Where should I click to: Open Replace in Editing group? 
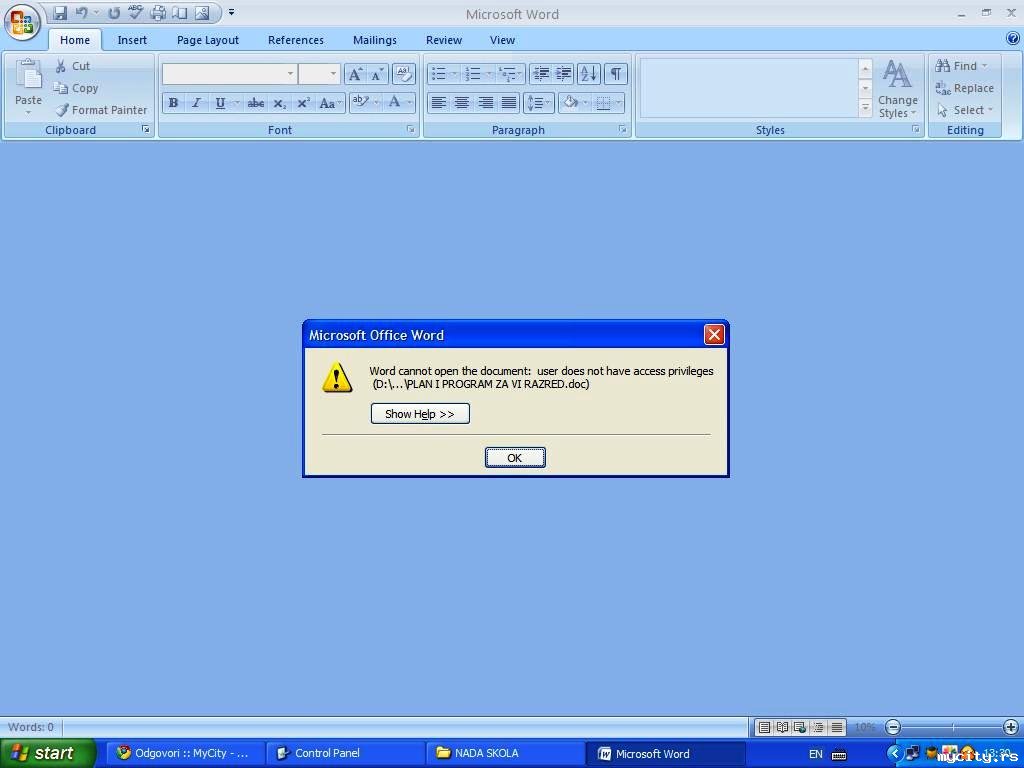click(965, 88)
